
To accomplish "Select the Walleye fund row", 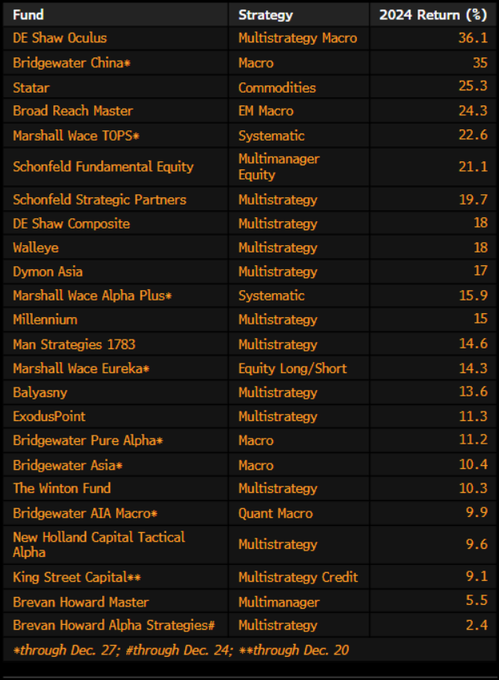I will click(250, 248).
